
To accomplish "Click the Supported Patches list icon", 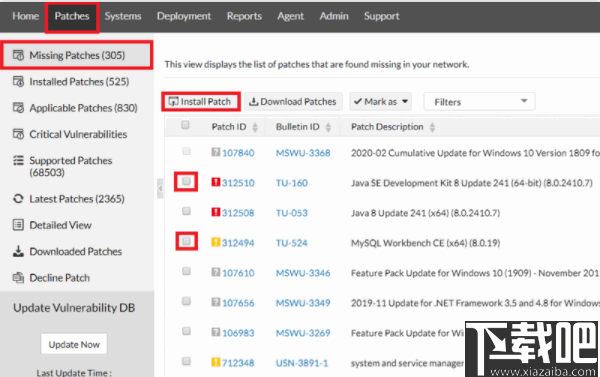I will (x=18, y=160).
